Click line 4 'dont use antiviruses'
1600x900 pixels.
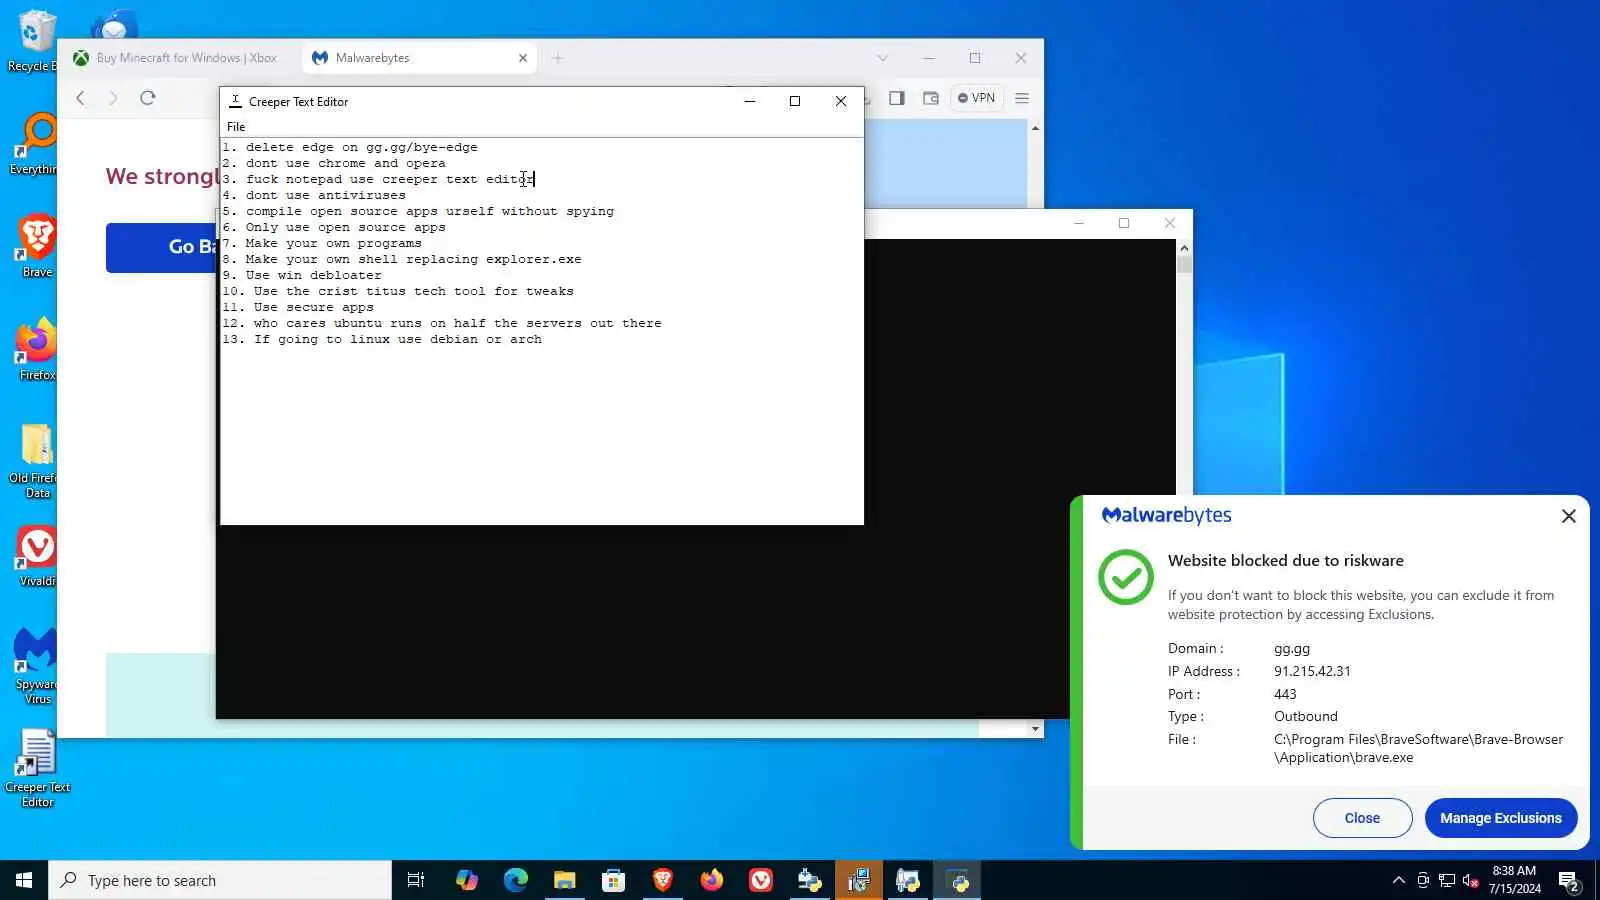(314, 195)
